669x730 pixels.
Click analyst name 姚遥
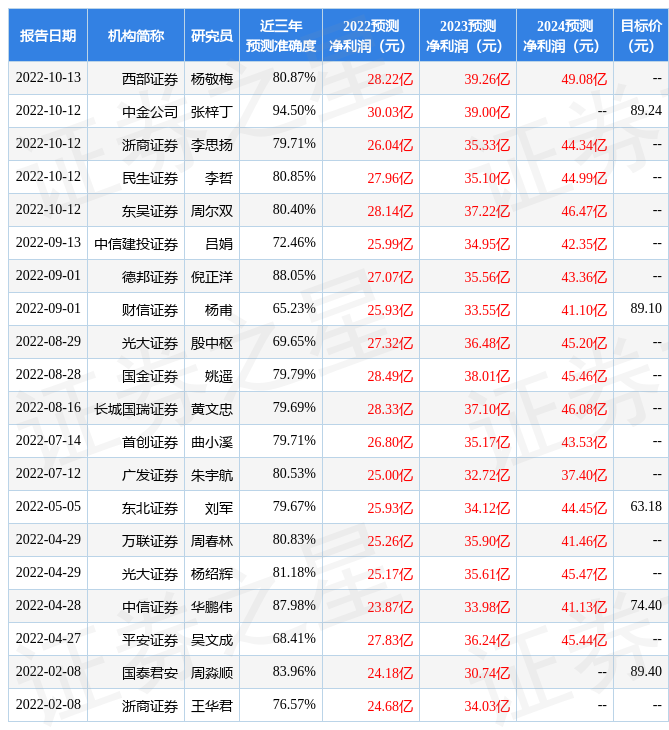(219, 376)
